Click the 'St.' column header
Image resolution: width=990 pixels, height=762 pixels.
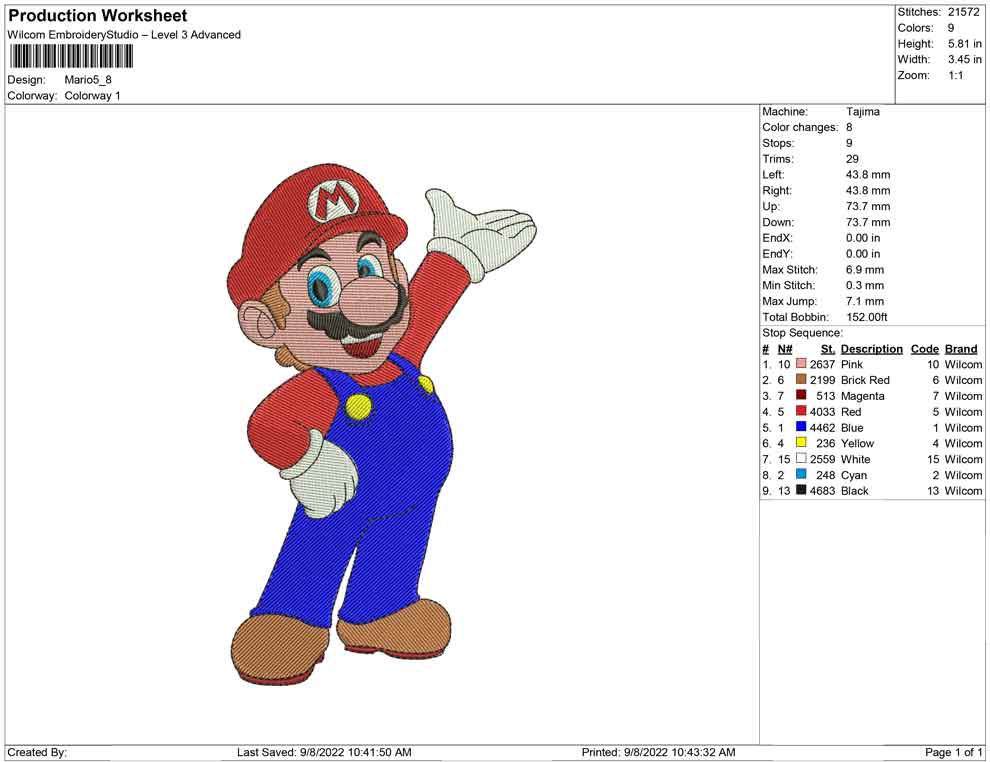[828, 349]
